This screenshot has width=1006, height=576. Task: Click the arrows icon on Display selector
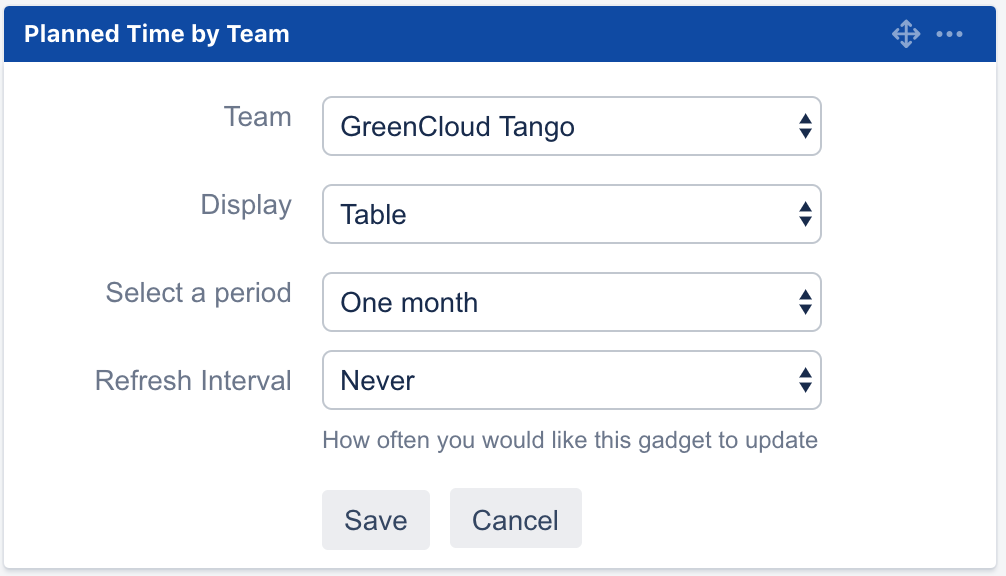click(x=804, y=214)
